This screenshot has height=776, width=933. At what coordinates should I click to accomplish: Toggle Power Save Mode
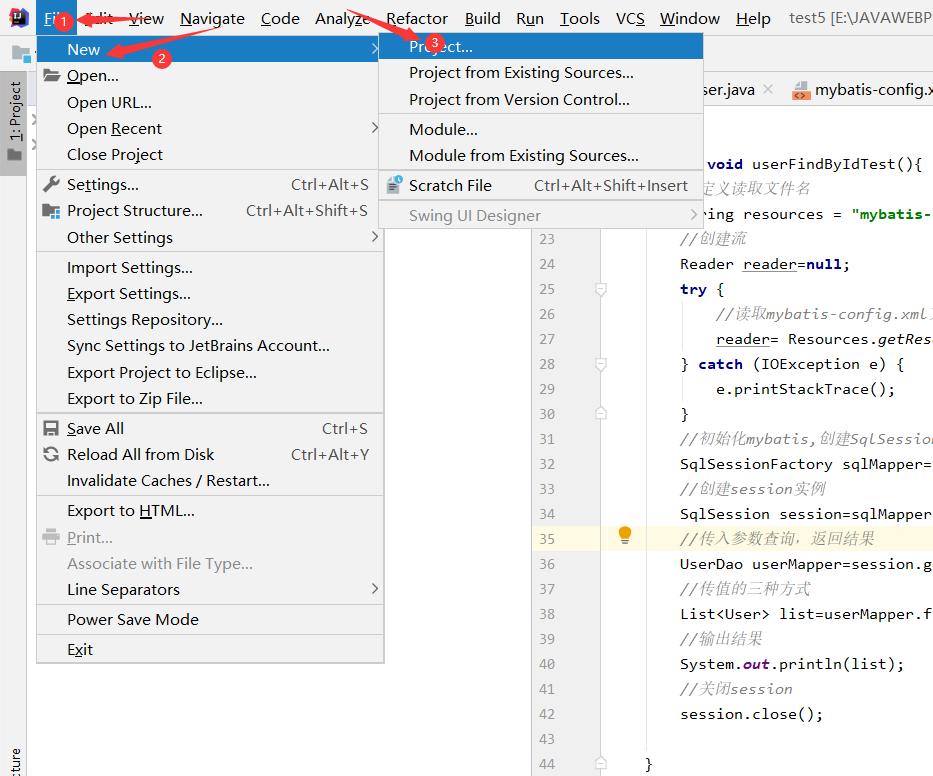[210, 619]
